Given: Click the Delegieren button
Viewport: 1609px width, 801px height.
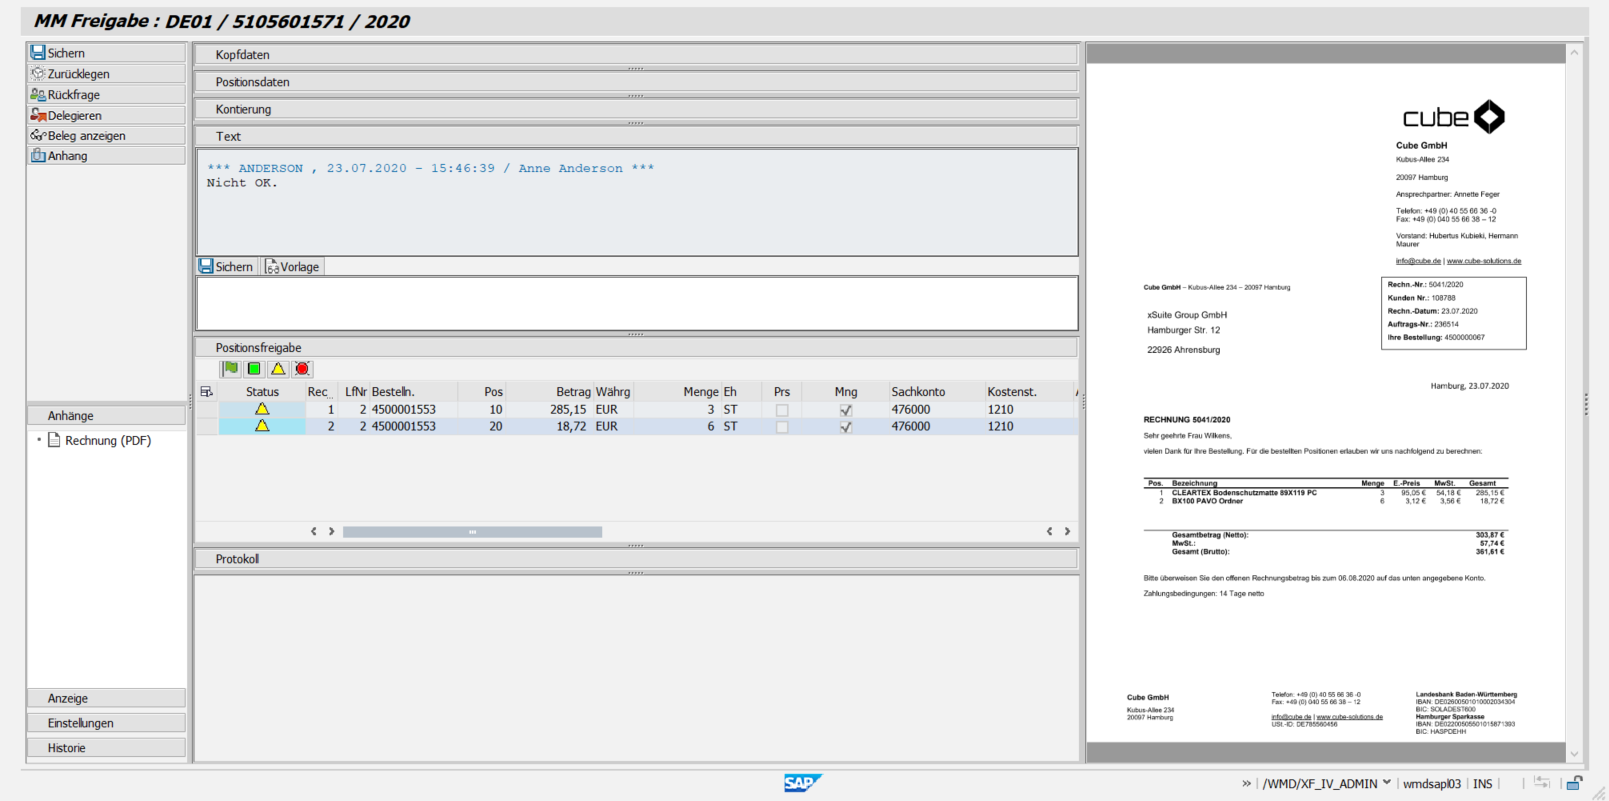Looking at the screenshot, I should (74, 116).
